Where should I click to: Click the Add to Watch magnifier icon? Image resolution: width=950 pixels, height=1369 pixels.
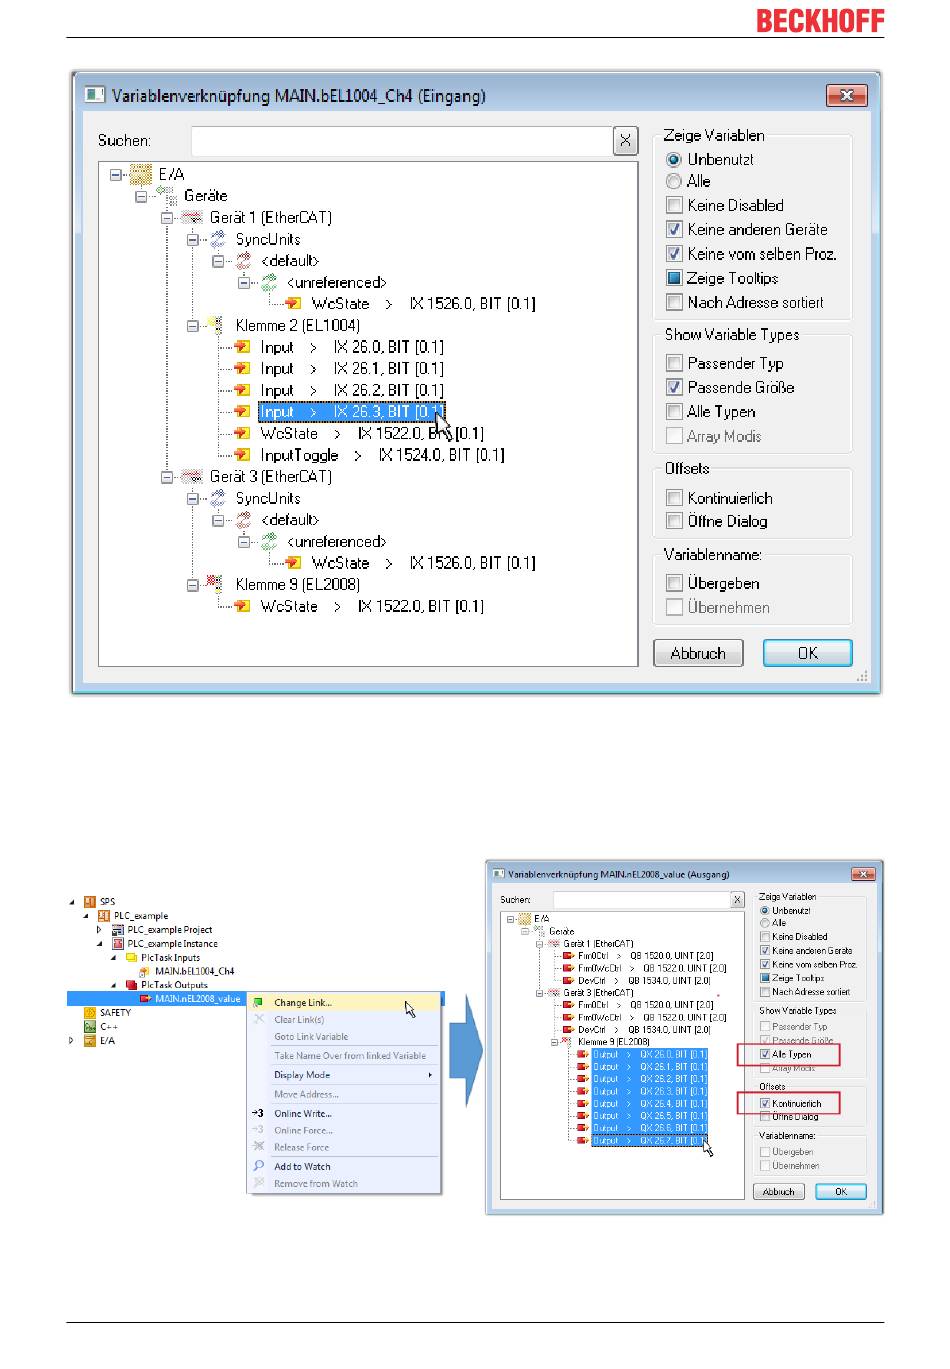click(259, 1167)
